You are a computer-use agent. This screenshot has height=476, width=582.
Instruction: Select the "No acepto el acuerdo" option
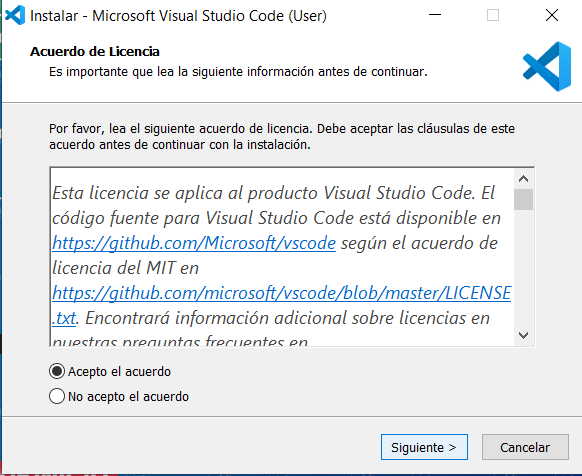point(57,396)
